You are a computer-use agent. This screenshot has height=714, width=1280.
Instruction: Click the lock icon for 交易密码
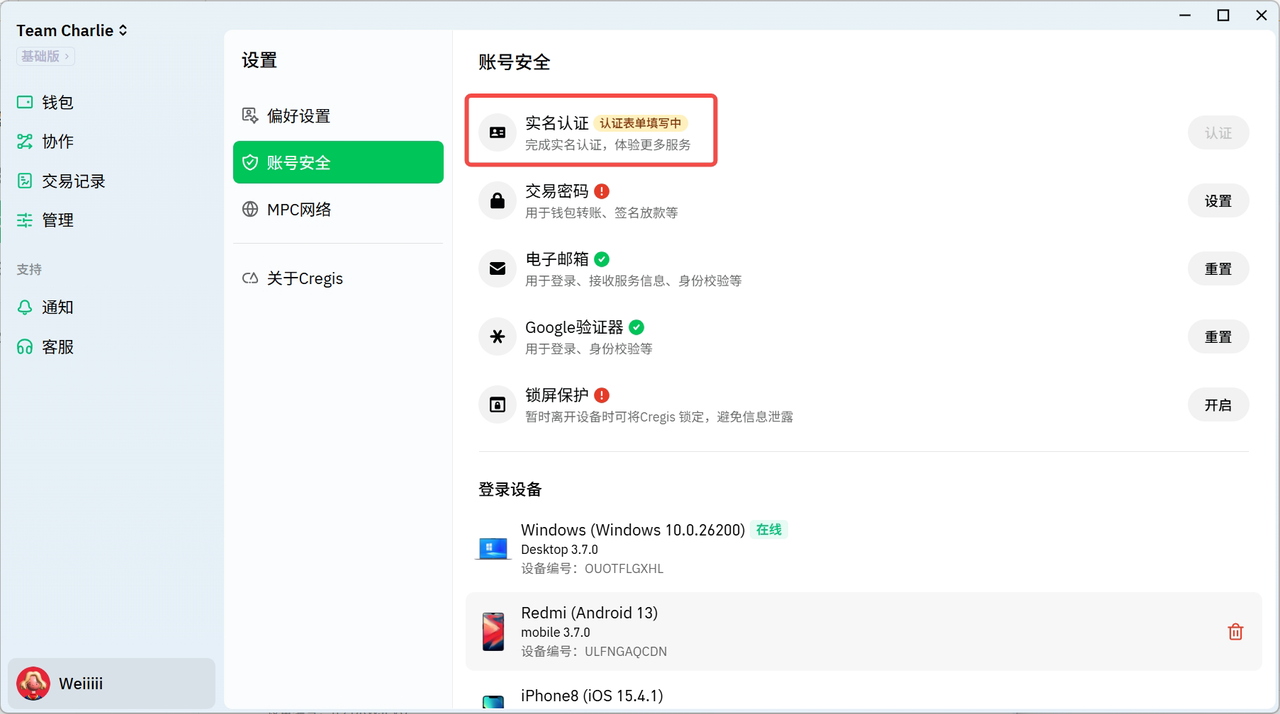pos(497,201)
